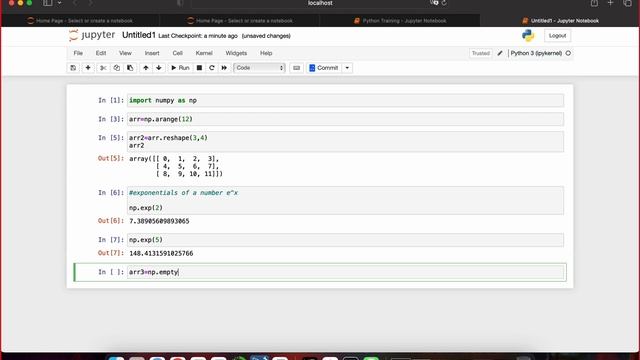640x360 pixels.
Task: Cut selected cells with scissors icon
Action: (x=103, y=68)
